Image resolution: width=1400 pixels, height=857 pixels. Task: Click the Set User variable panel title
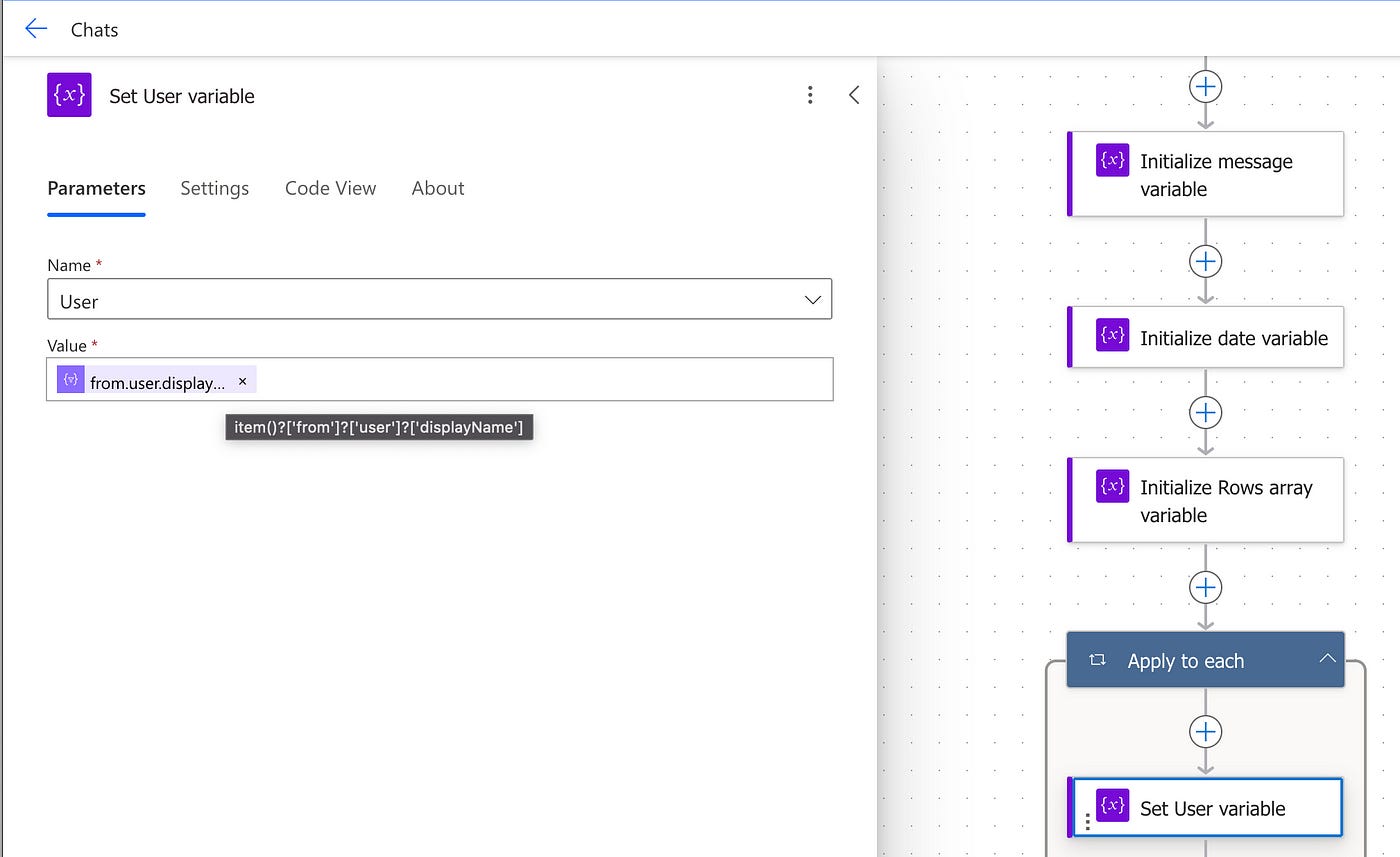(x=182, y=96)
